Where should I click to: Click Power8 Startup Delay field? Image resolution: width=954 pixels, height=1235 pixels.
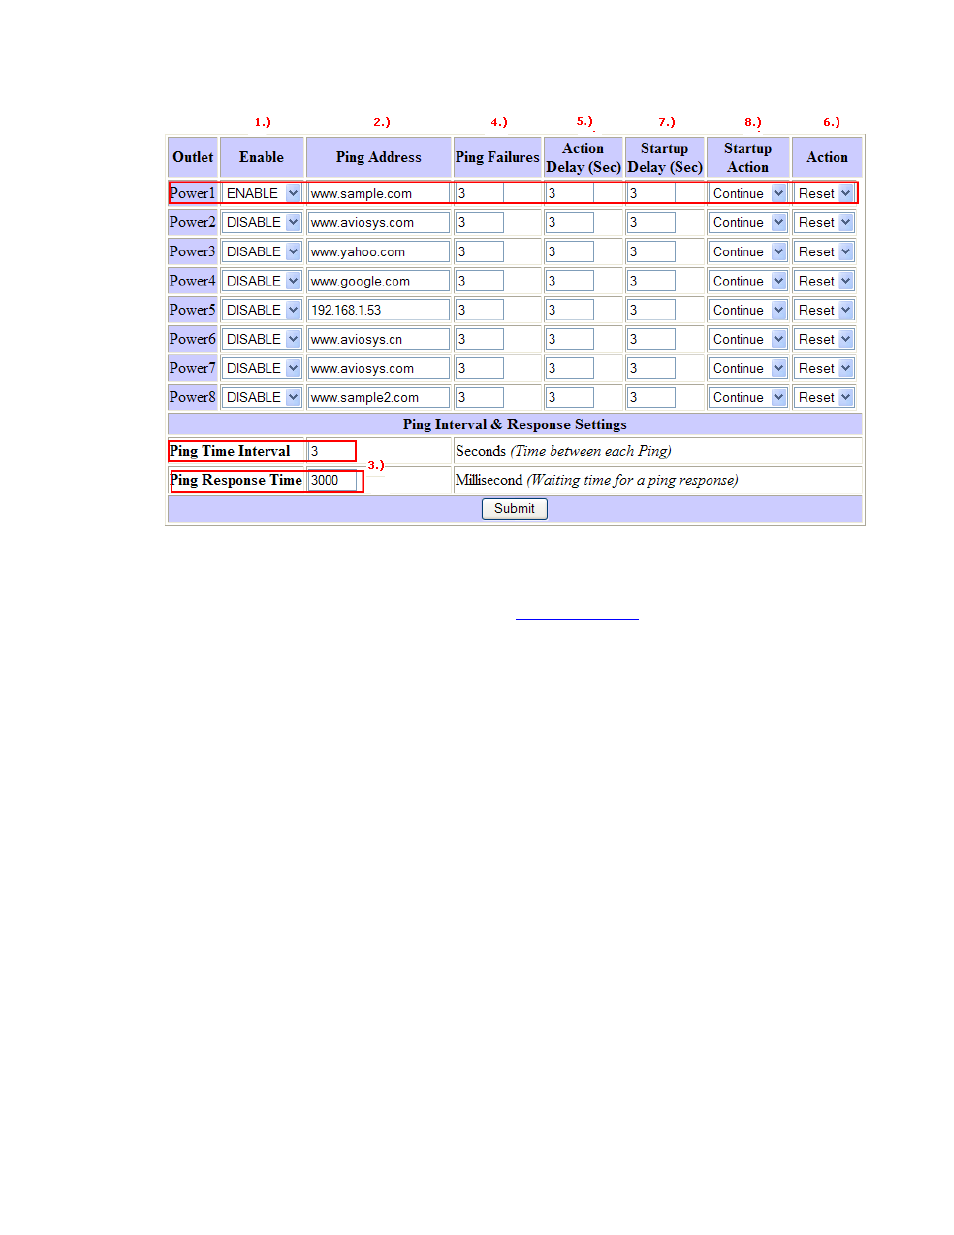(x=652, y=397)
